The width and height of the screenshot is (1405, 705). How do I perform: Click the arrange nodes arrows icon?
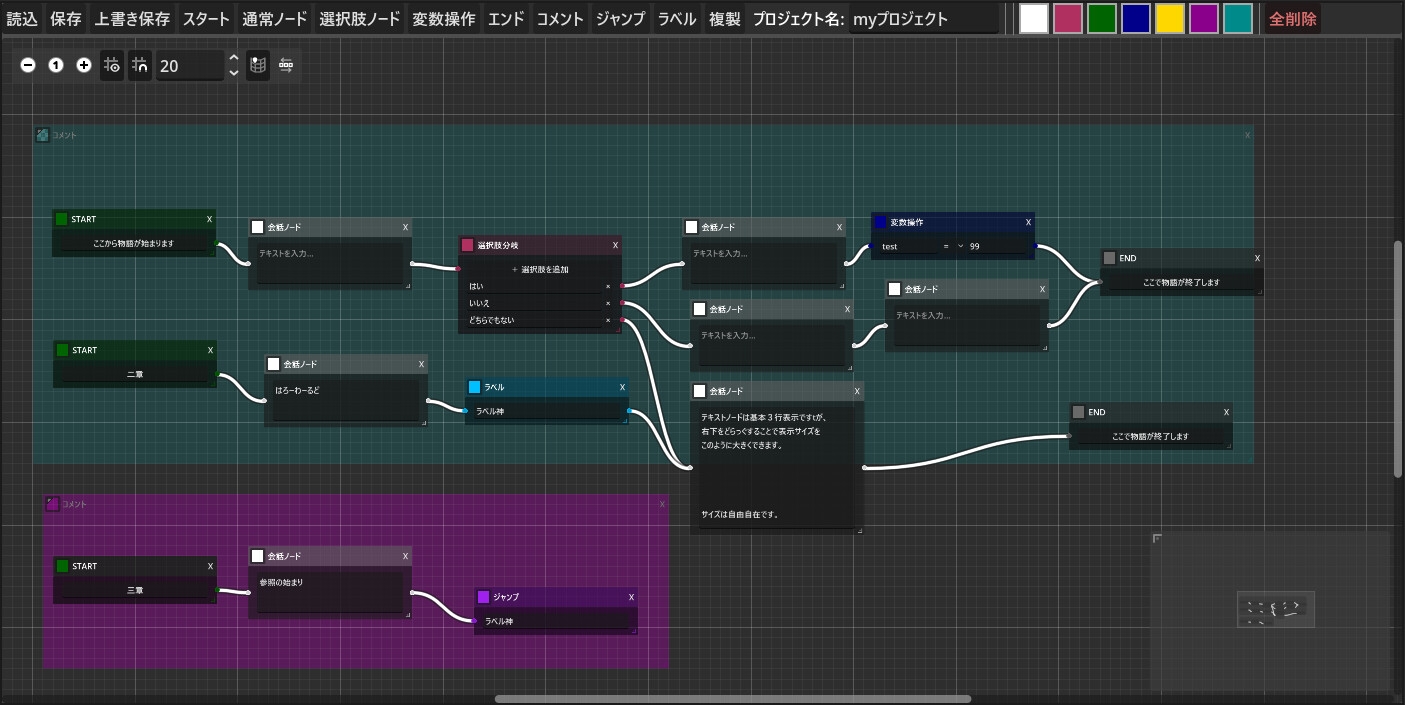coord(286,65)
